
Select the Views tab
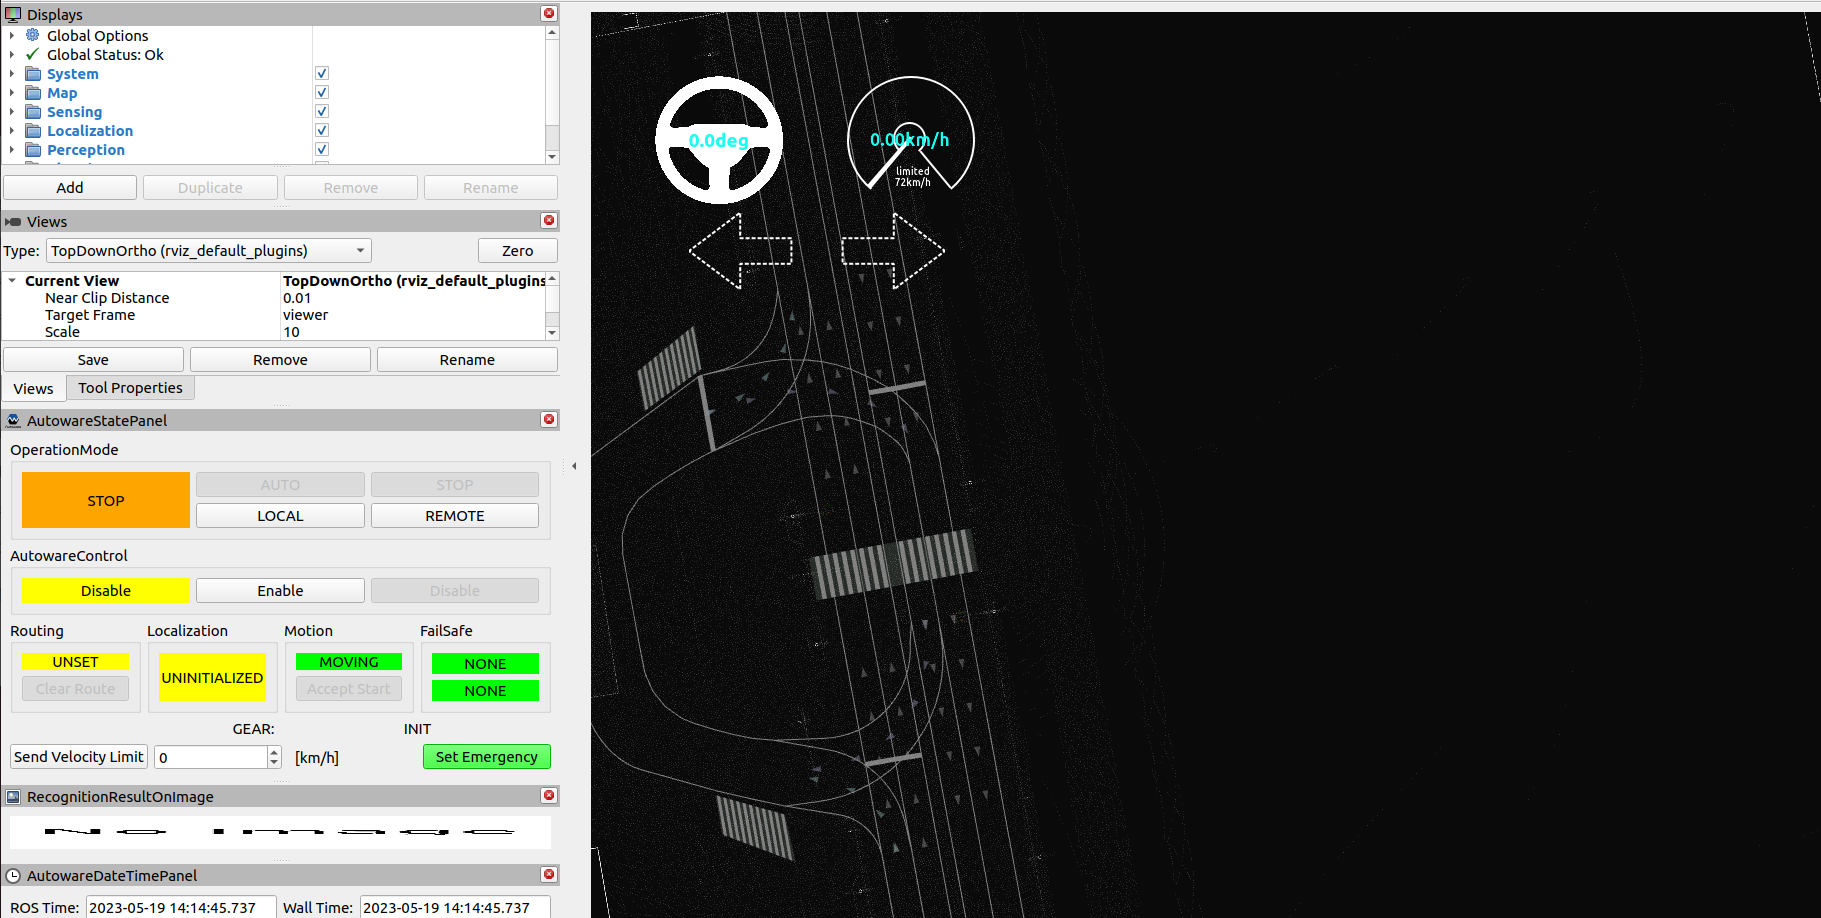click(x=33, y=389)
